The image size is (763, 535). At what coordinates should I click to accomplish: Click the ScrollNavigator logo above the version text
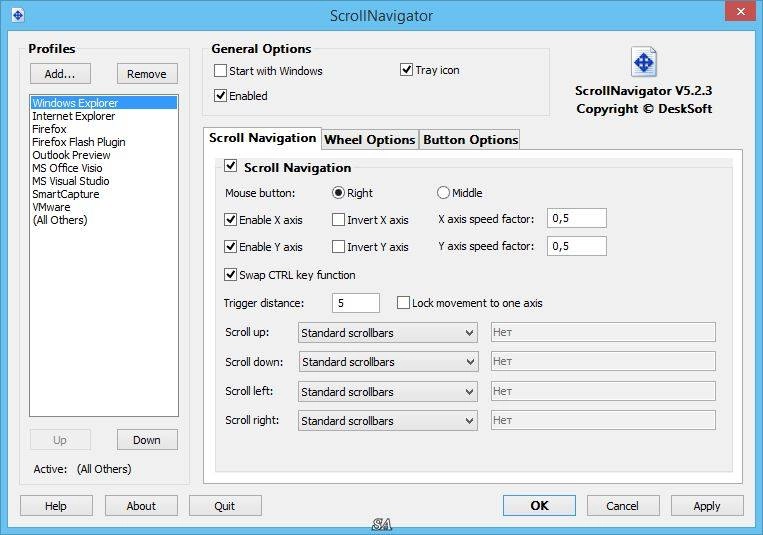[x=644, y=62]
